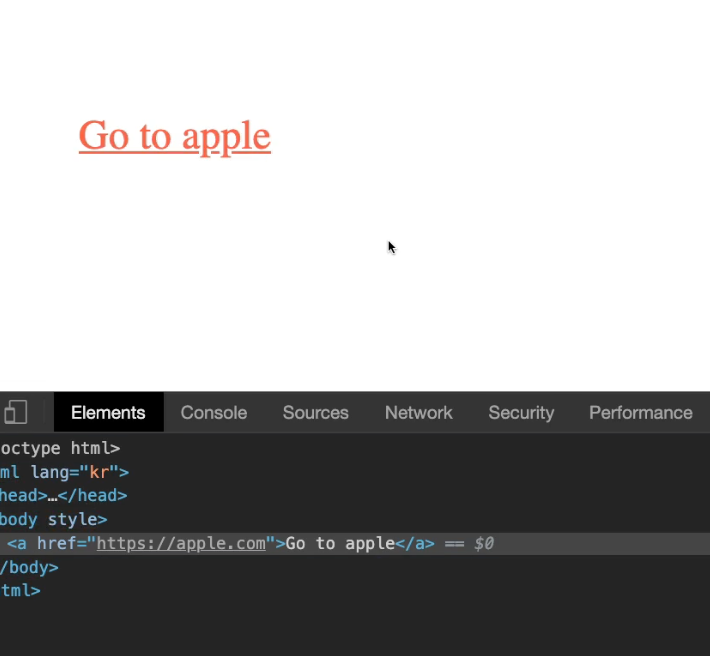
Task: Open the Elements tab
Action: pyautogui.click(x=108, y=412)
